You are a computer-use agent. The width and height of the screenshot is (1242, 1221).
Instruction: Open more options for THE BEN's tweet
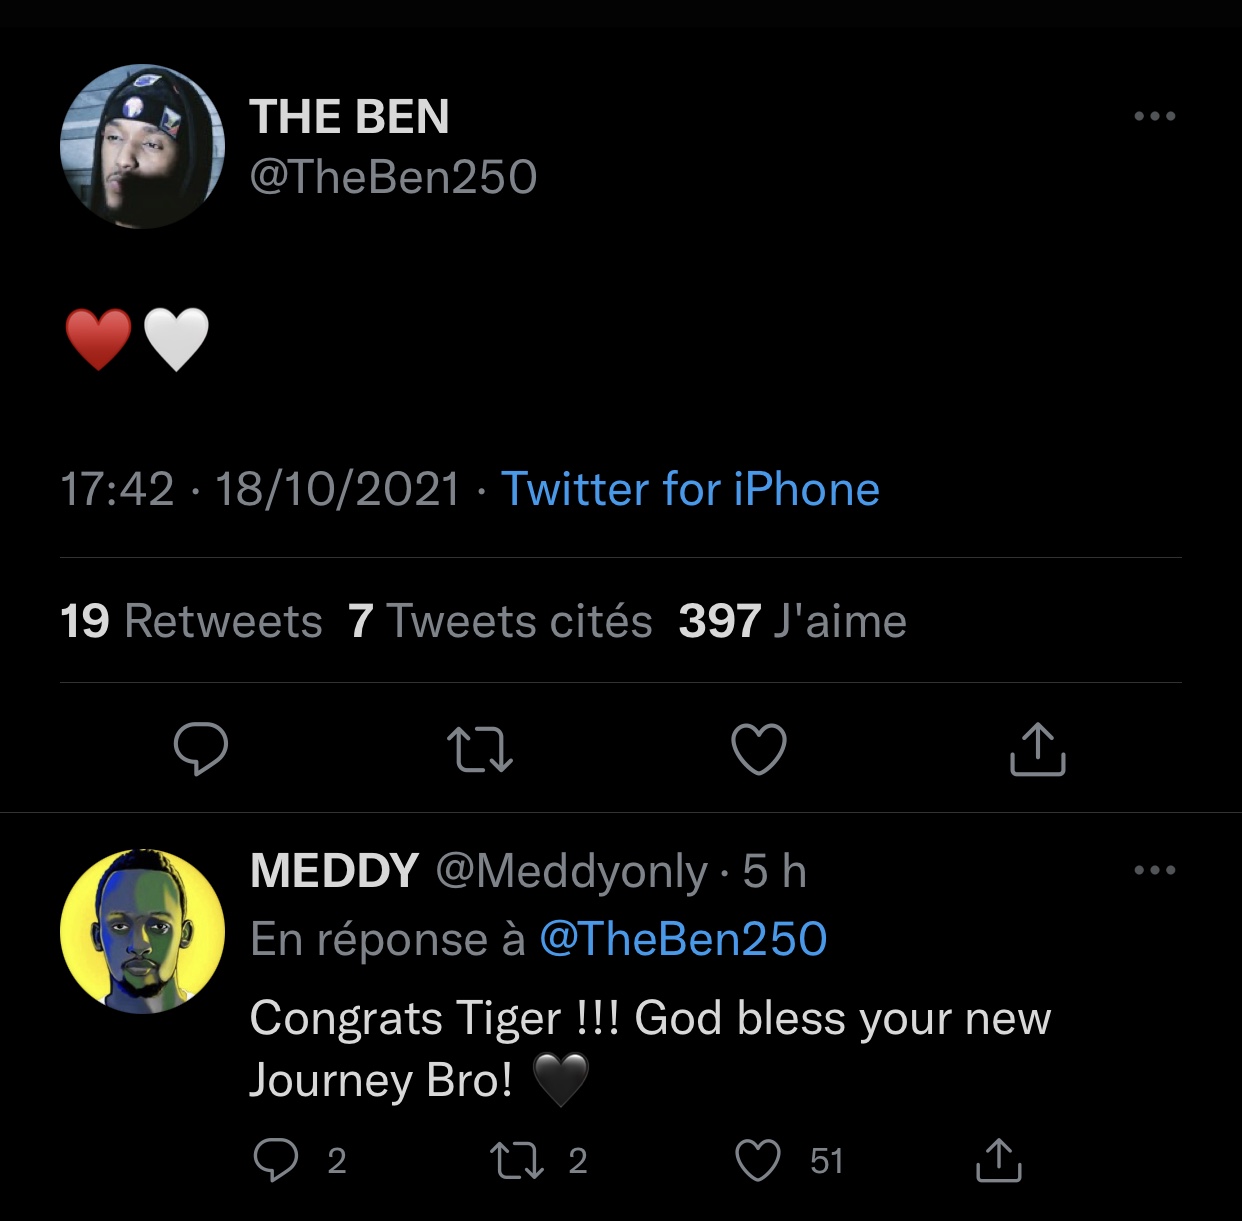pos(1155,116)
